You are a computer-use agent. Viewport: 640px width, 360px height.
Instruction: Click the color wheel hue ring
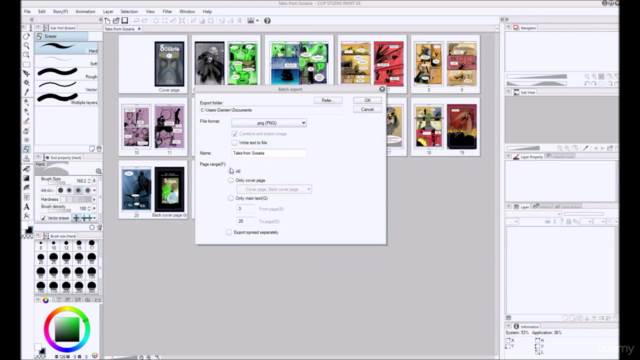click(x=67, y=309)
